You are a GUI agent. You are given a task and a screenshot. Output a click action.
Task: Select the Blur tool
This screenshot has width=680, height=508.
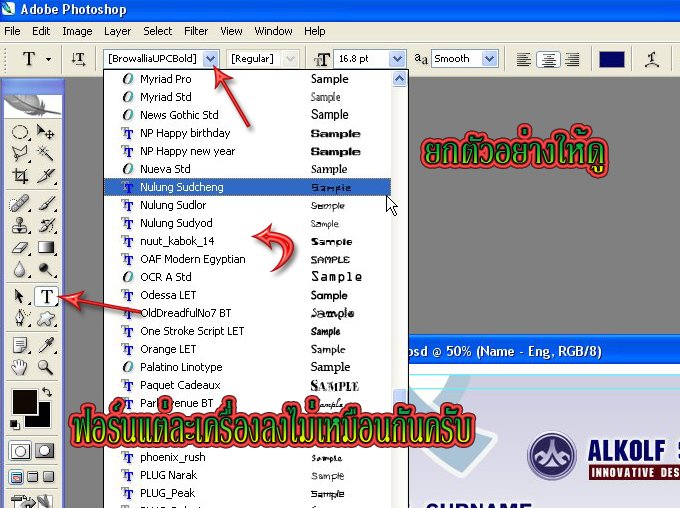(20, 270)
